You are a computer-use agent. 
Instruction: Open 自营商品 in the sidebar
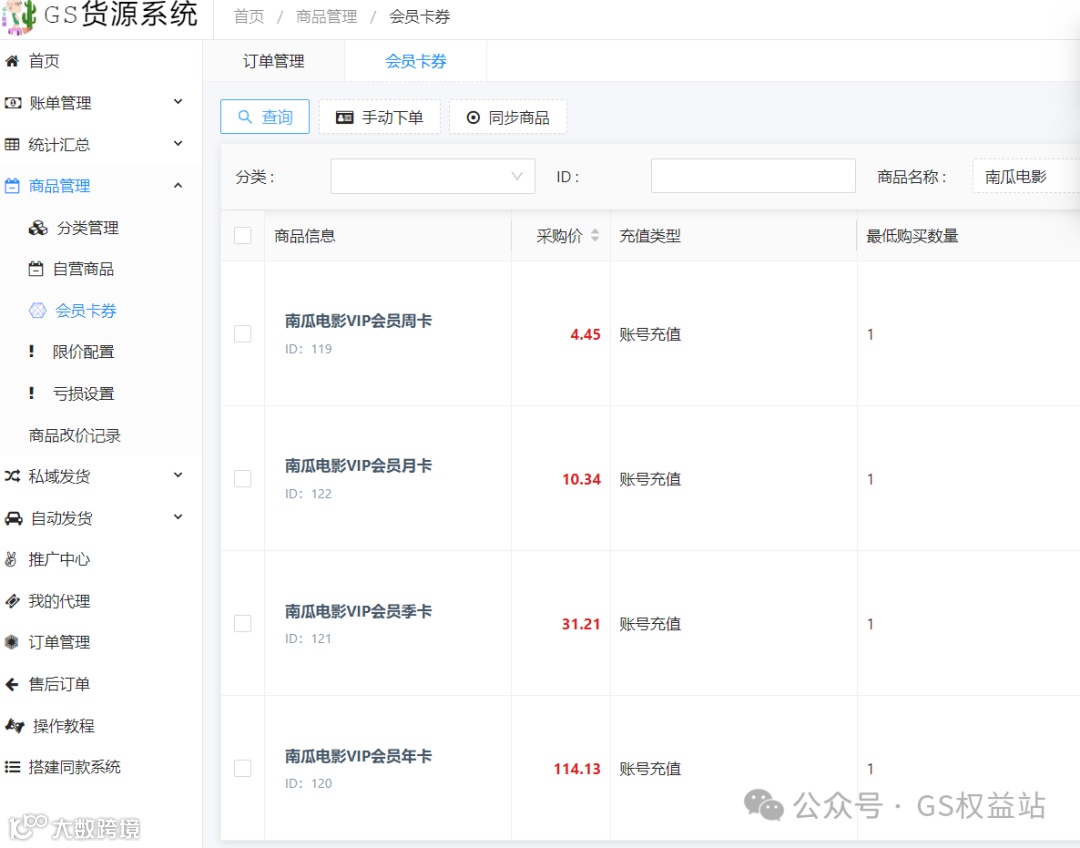pos(83,269)
